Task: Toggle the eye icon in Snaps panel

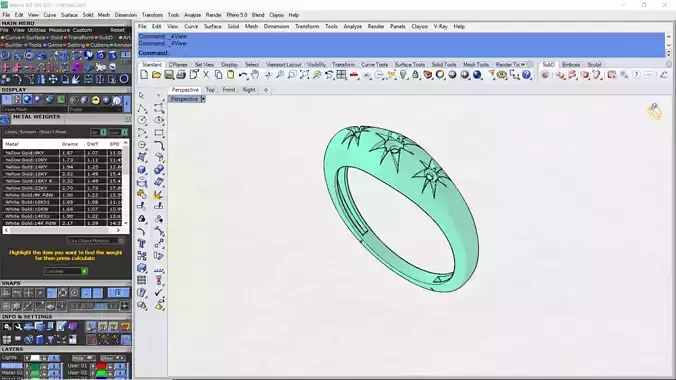Action: click(50, 306)
